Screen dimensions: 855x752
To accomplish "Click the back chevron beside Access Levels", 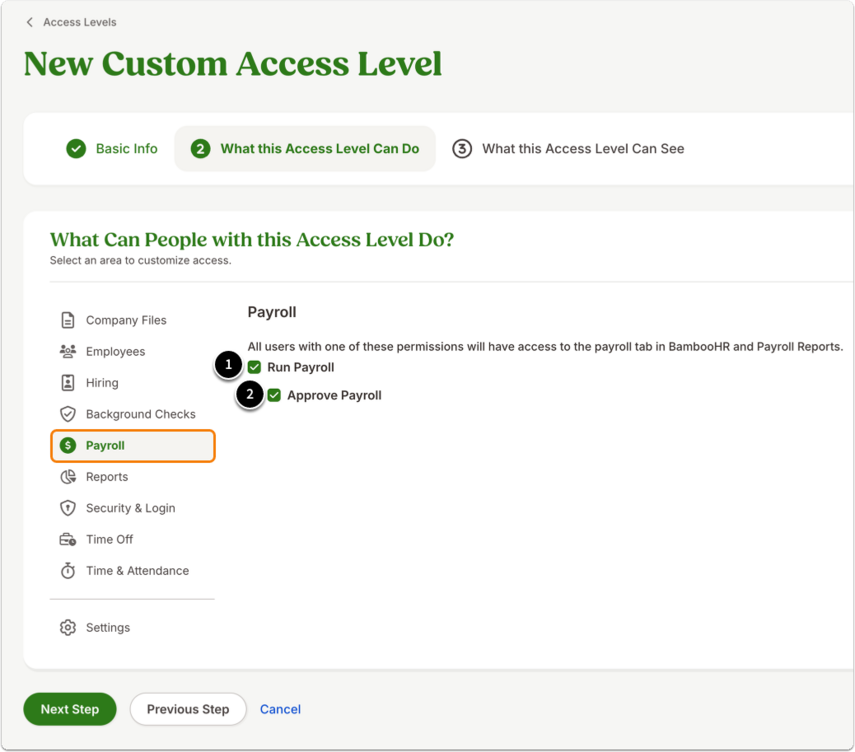I will click(29, 22).
